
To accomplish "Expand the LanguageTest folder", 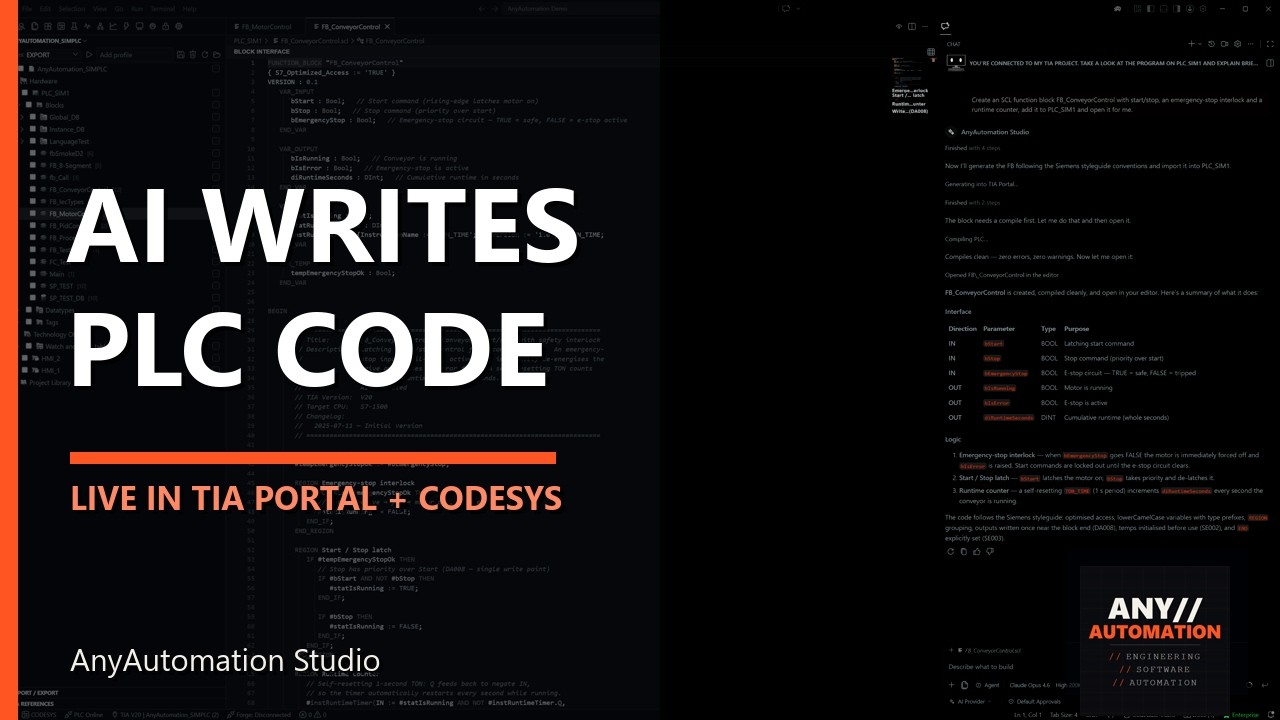I will tap(23, 141).
